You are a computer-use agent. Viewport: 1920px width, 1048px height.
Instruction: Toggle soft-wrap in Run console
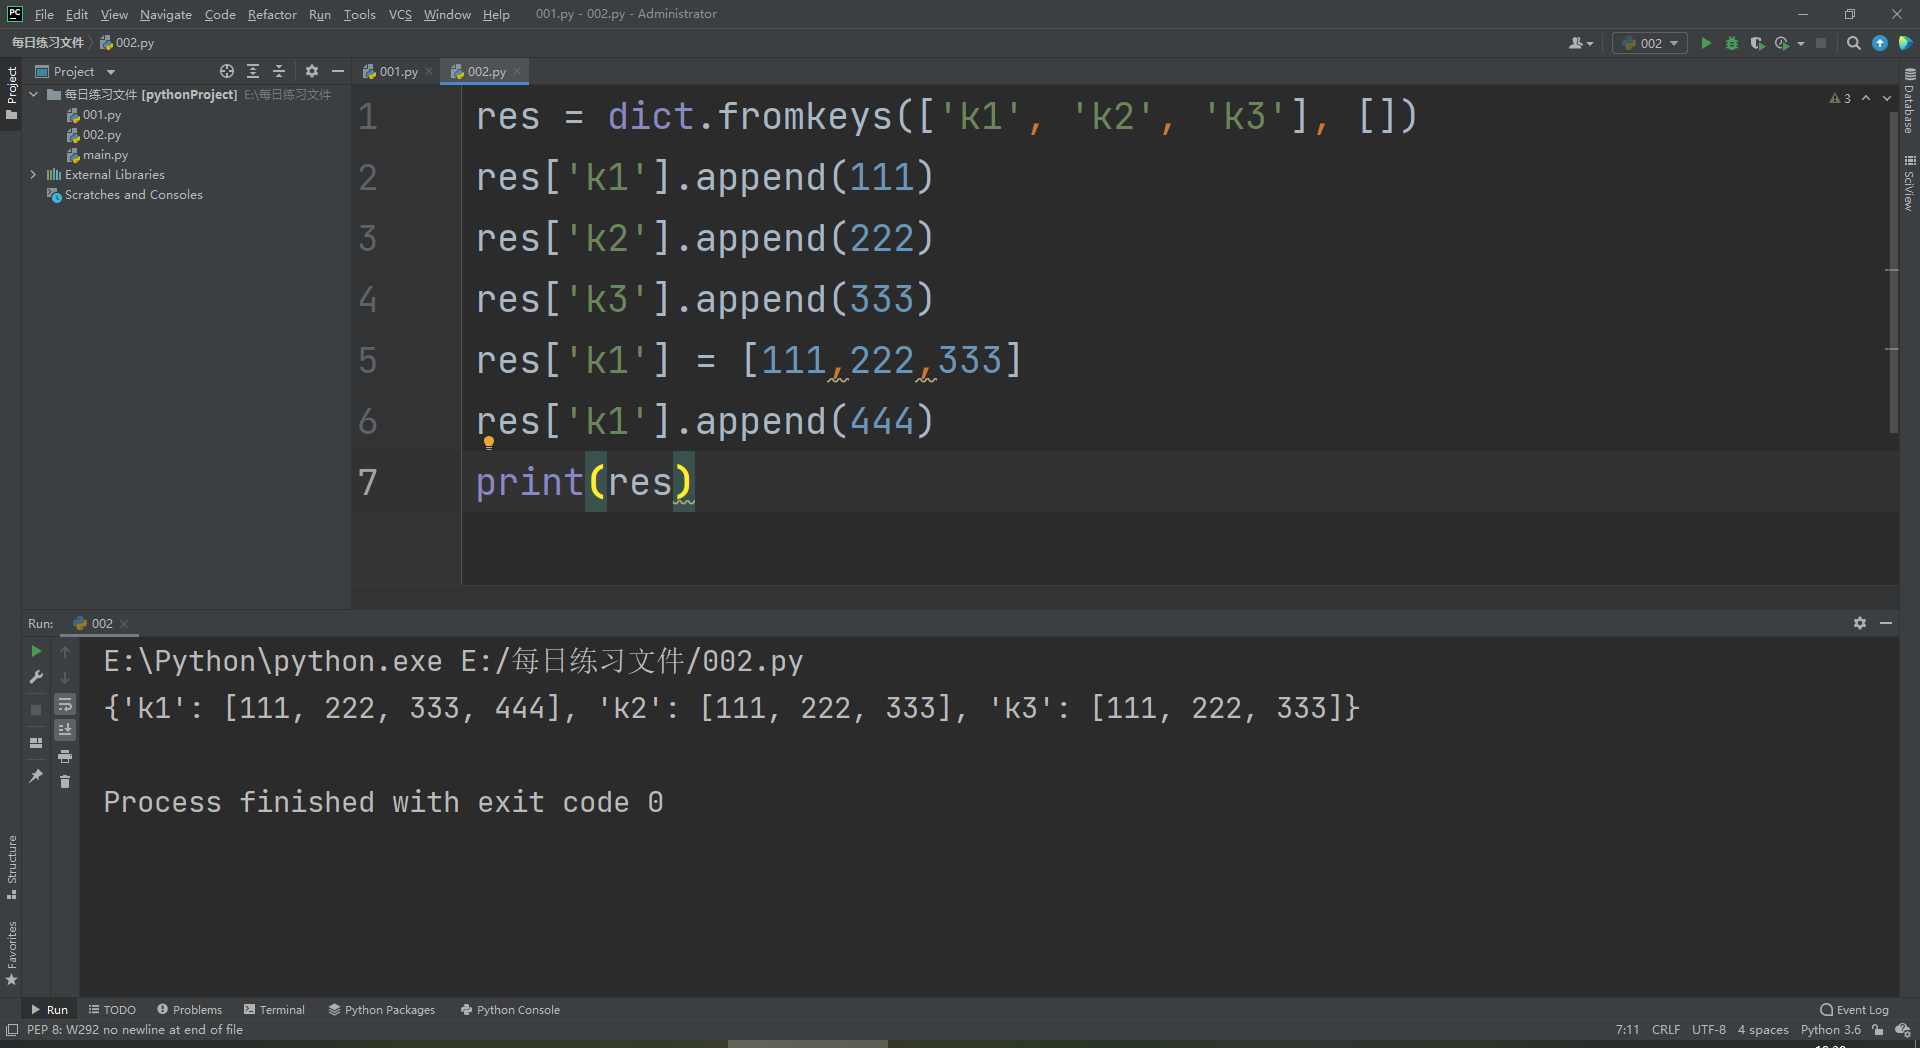[x=65, y=704]
